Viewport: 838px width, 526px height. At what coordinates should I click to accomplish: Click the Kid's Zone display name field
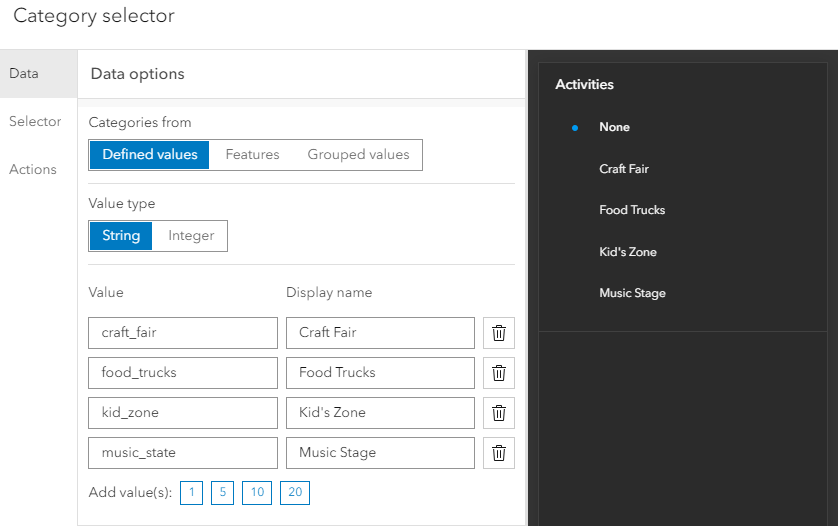[x=380, y=413]
